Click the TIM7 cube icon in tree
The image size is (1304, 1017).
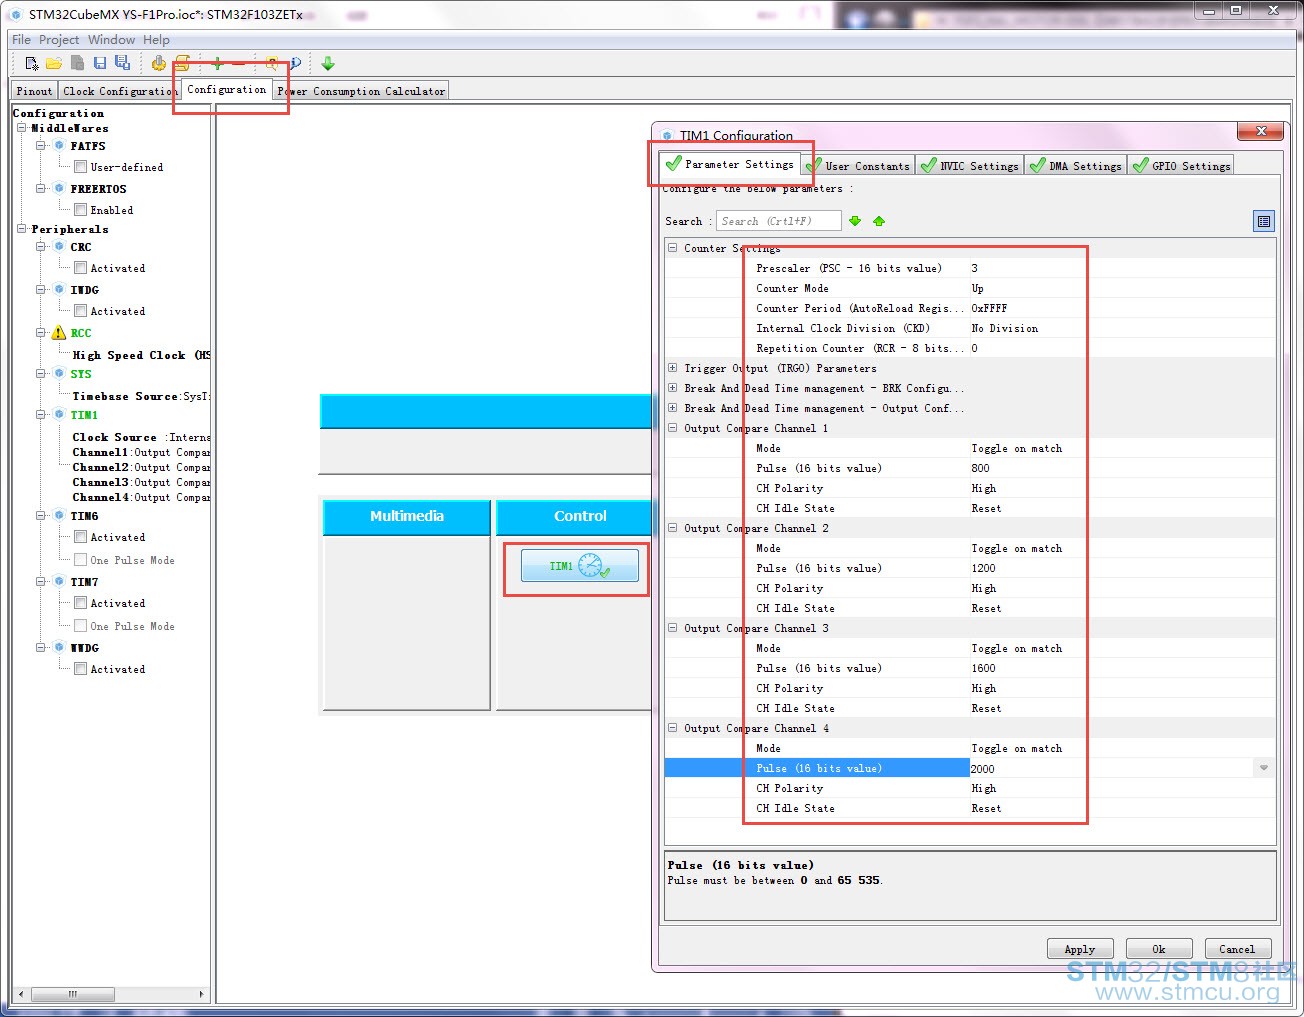pos(59,582)
